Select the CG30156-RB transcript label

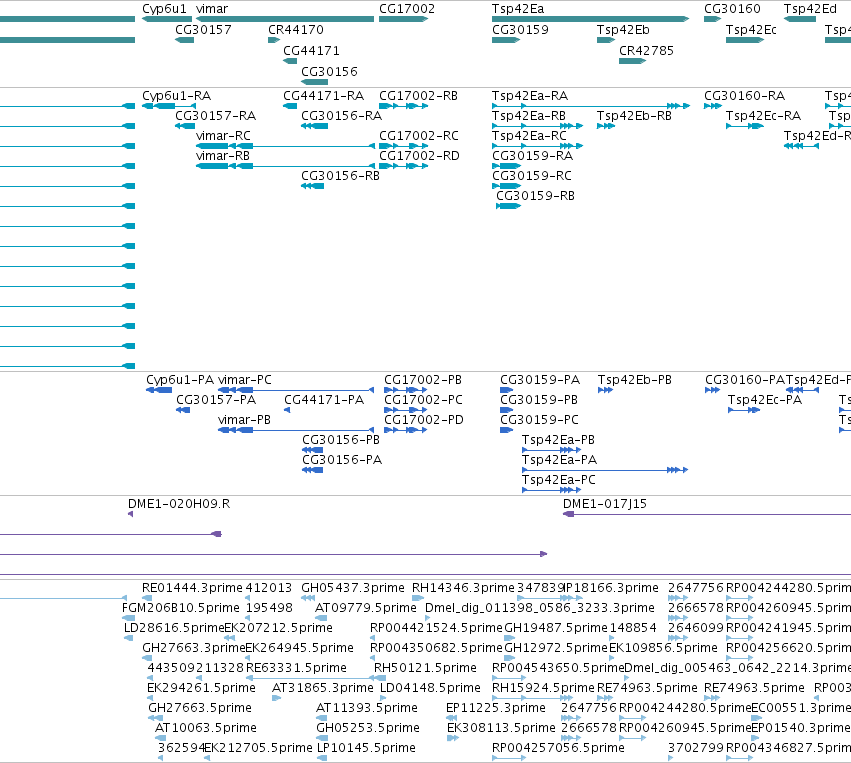tap(340, 176)
